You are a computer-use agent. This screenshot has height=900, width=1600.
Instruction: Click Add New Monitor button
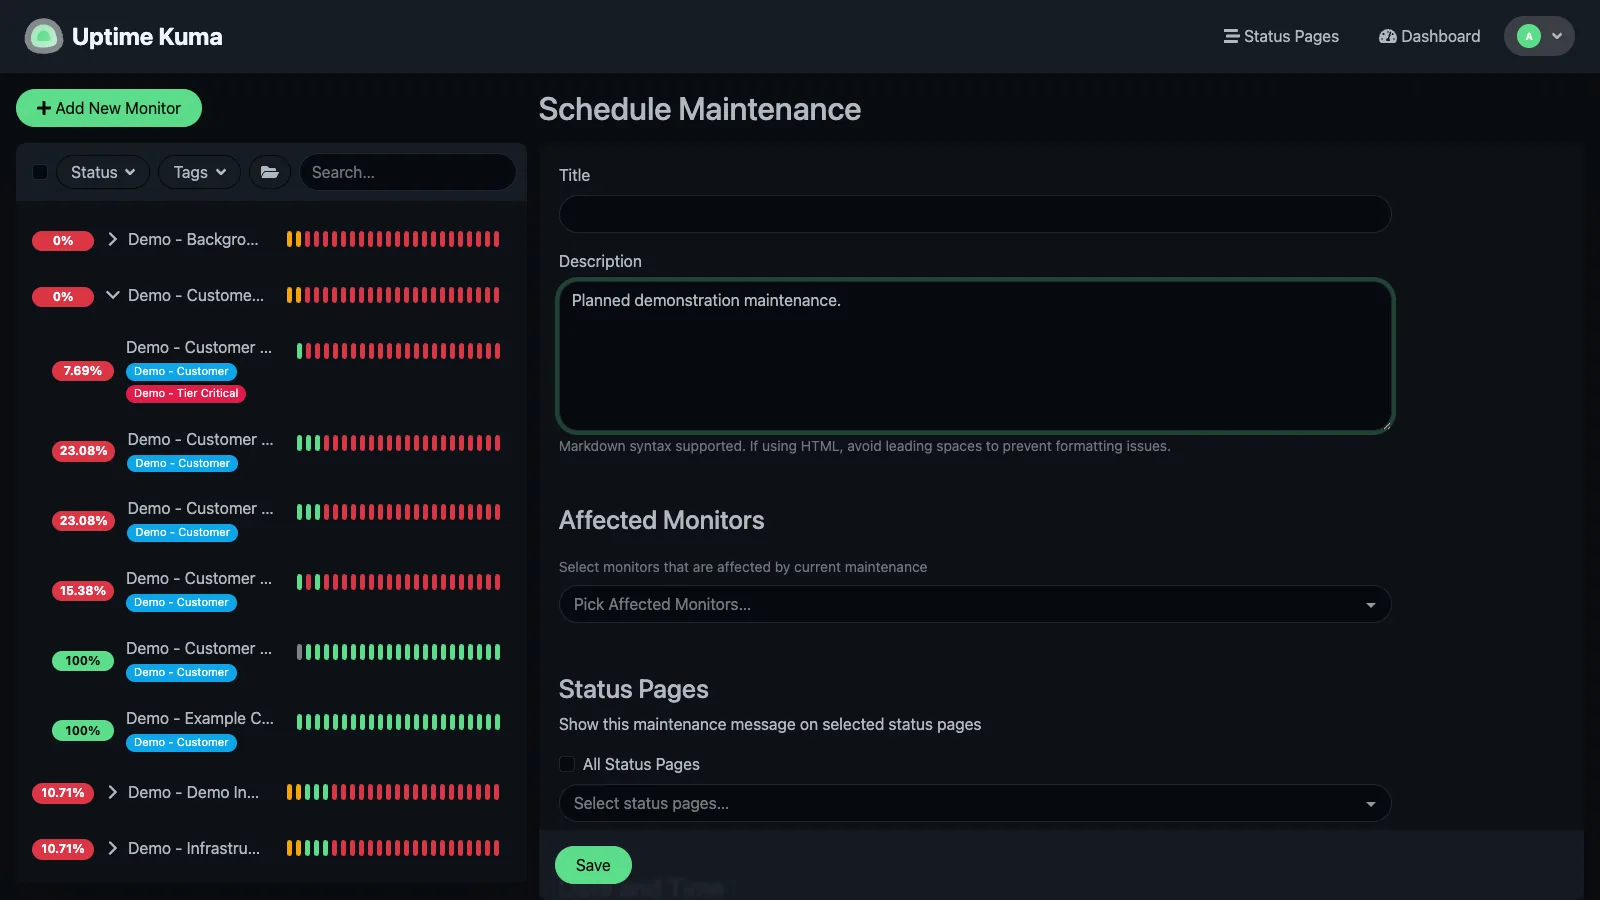[x=109, y=108]
